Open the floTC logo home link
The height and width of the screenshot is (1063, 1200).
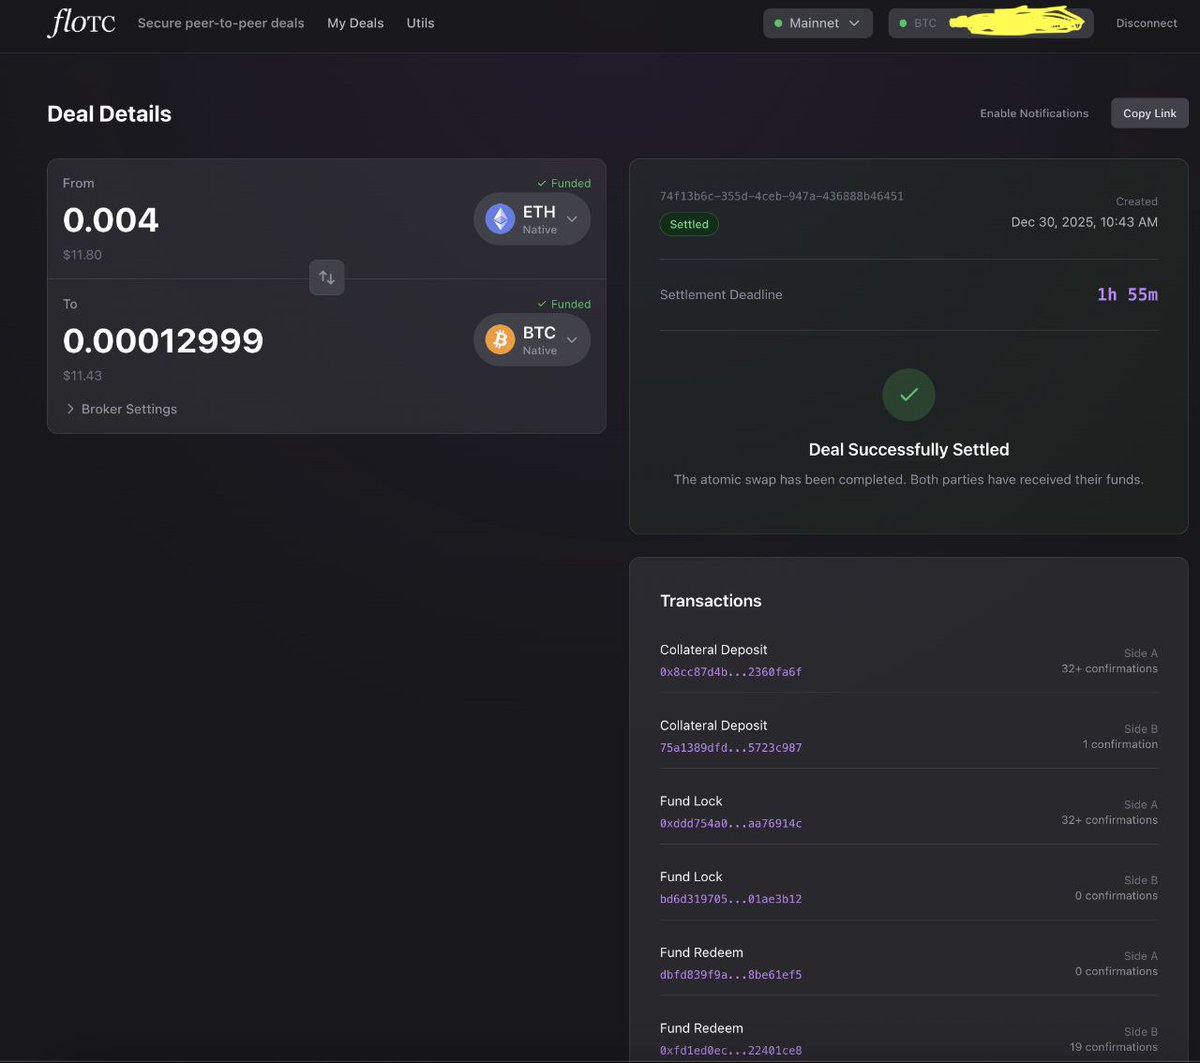(x=81, y=23)
